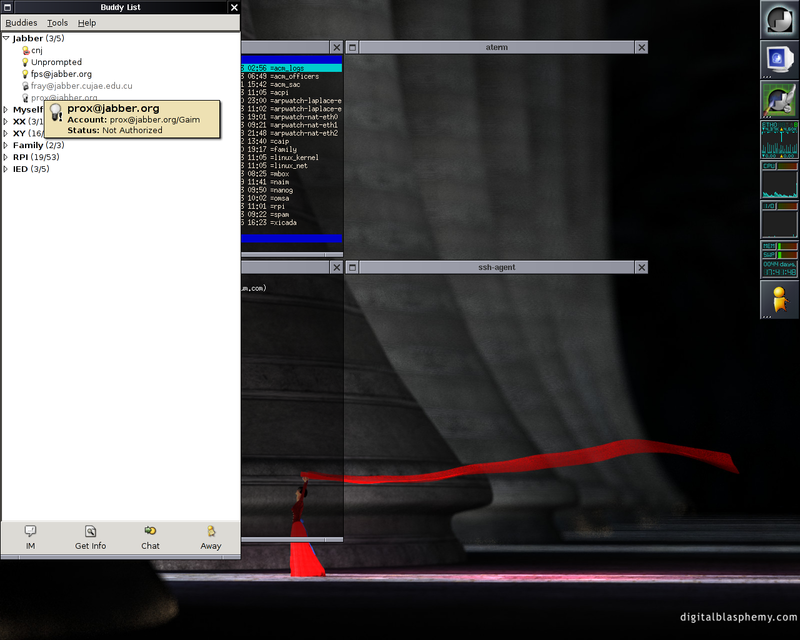This screenshot has width=800, height=640.
Task: Click the lightbulb icon beside Unprompted
Action: point(25,62)
